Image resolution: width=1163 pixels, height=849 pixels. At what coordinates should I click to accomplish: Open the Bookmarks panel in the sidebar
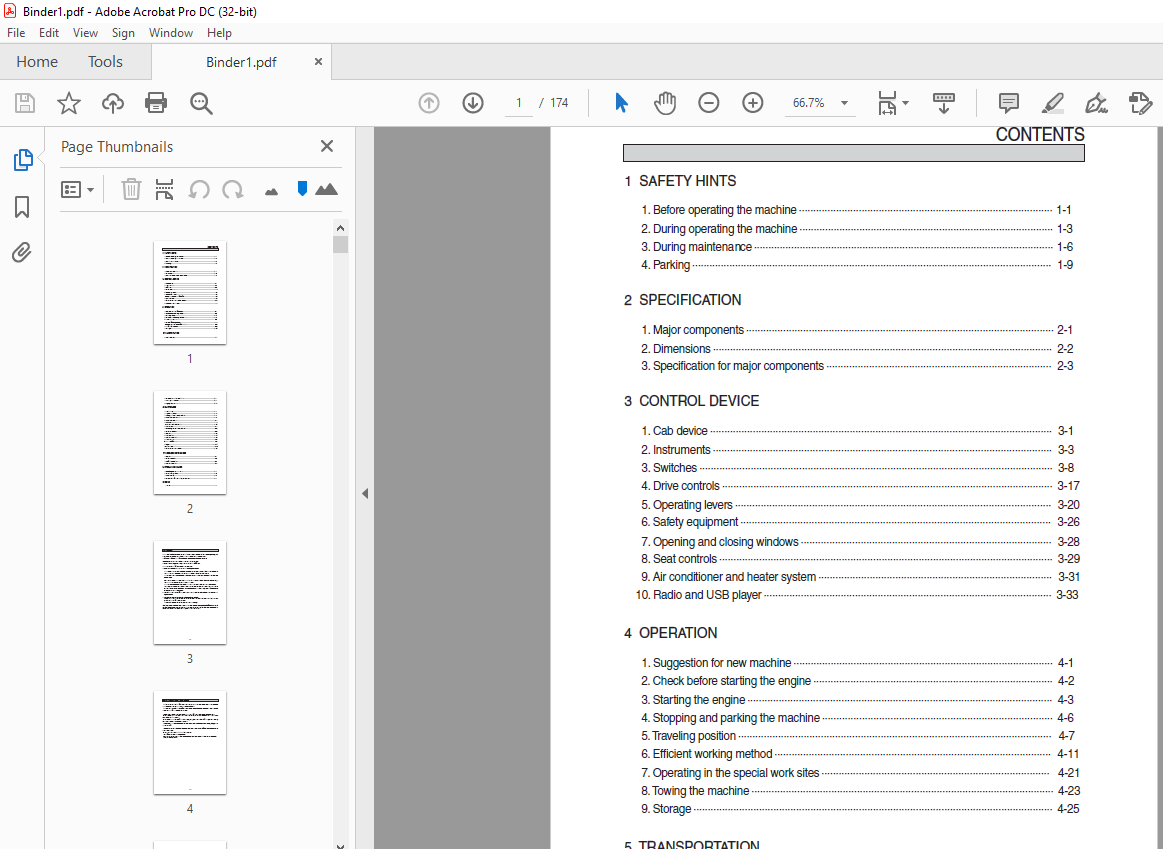22,207
